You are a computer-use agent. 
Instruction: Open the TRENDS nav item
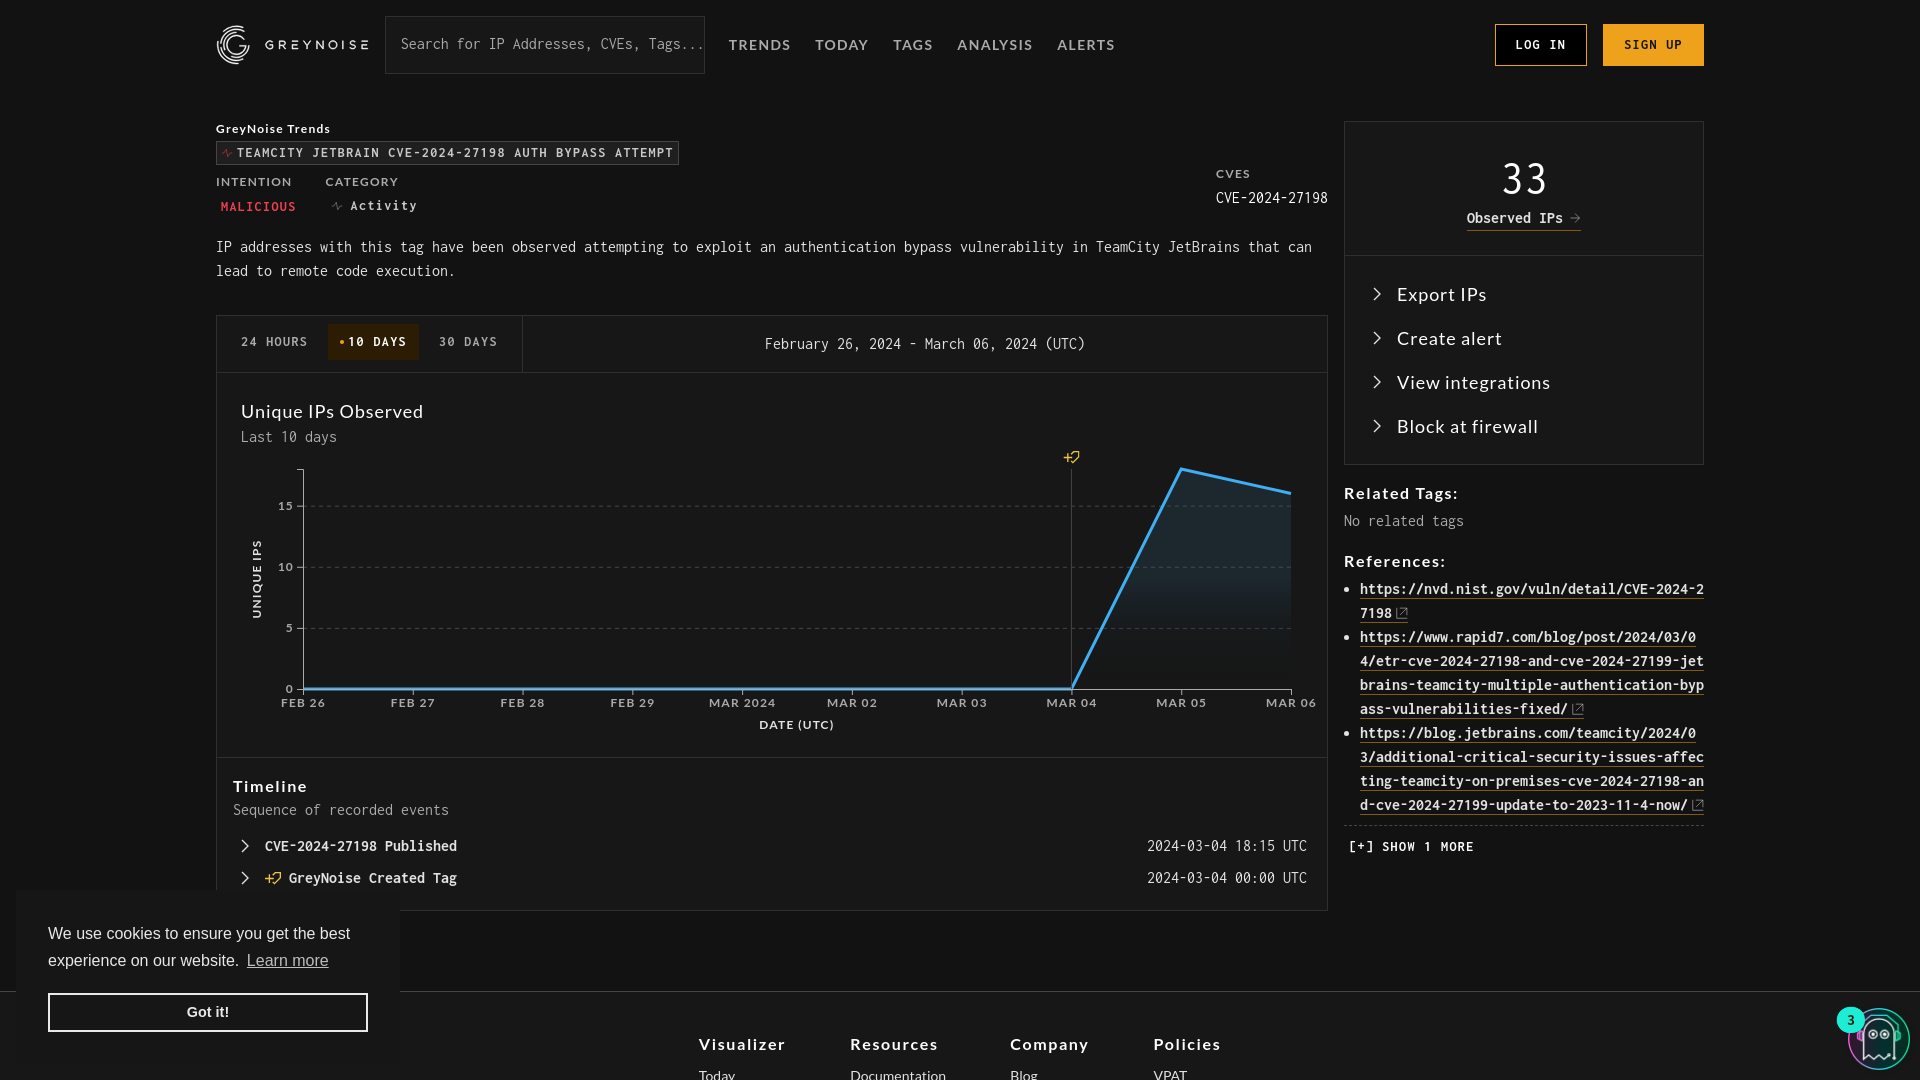point(759,45)
